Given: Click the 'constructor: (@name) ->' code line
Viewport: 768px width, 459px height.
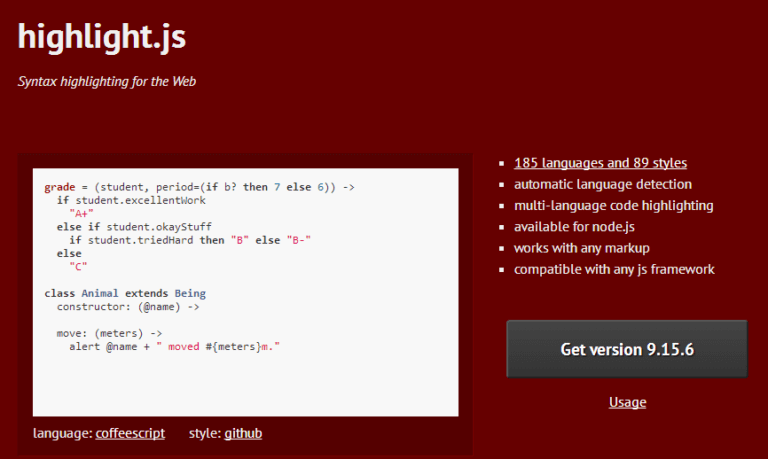Looking at the screenshot, I should pos(128,307).
